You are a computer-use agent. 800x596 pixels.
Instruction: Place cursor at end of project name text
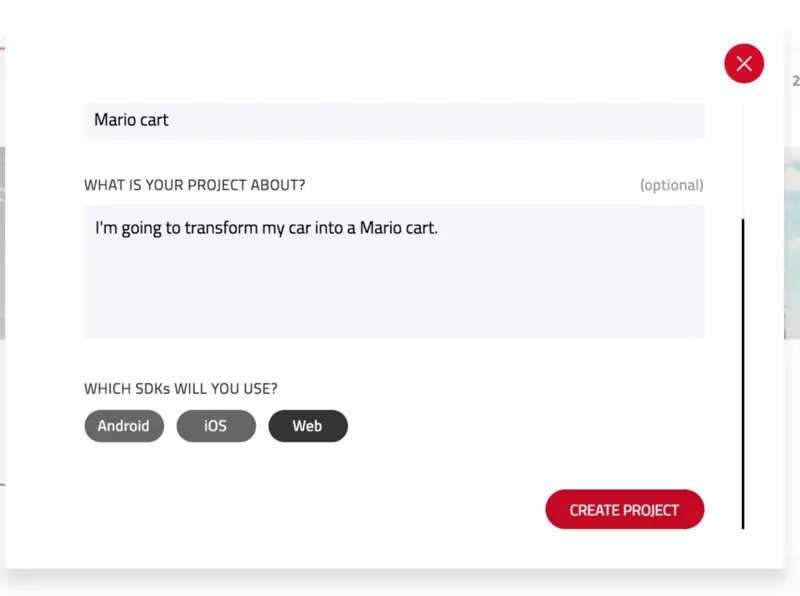(x=170, y=120)
